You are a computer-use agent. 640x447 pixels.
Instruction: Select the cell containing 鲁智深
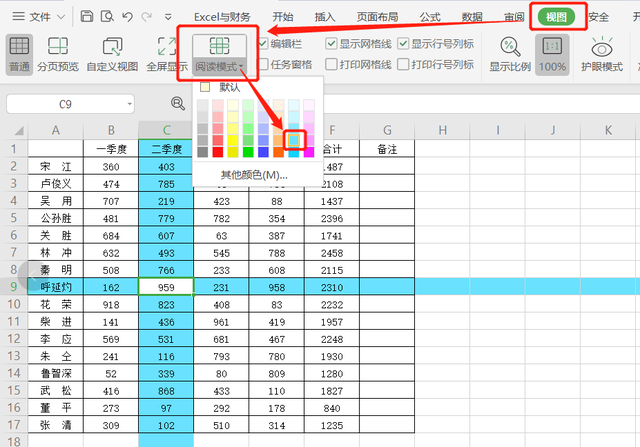(56, 373)
